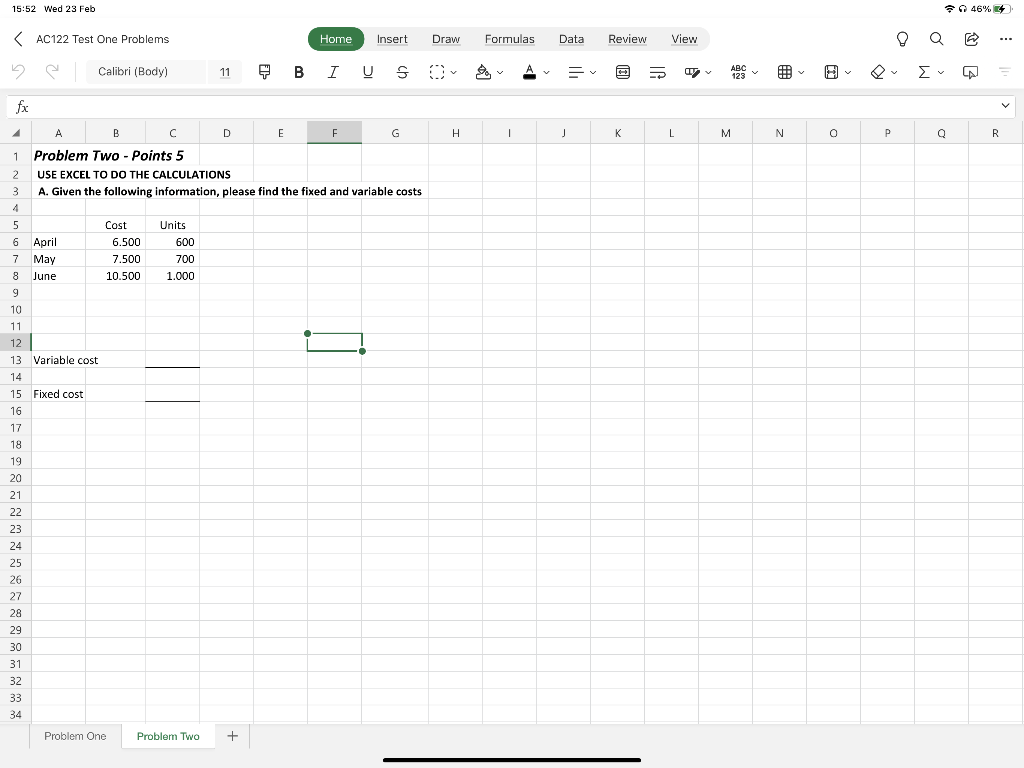Screen dimensions: 1024x768
Task: Open the borders dropdown arrow
Action: 453,72
